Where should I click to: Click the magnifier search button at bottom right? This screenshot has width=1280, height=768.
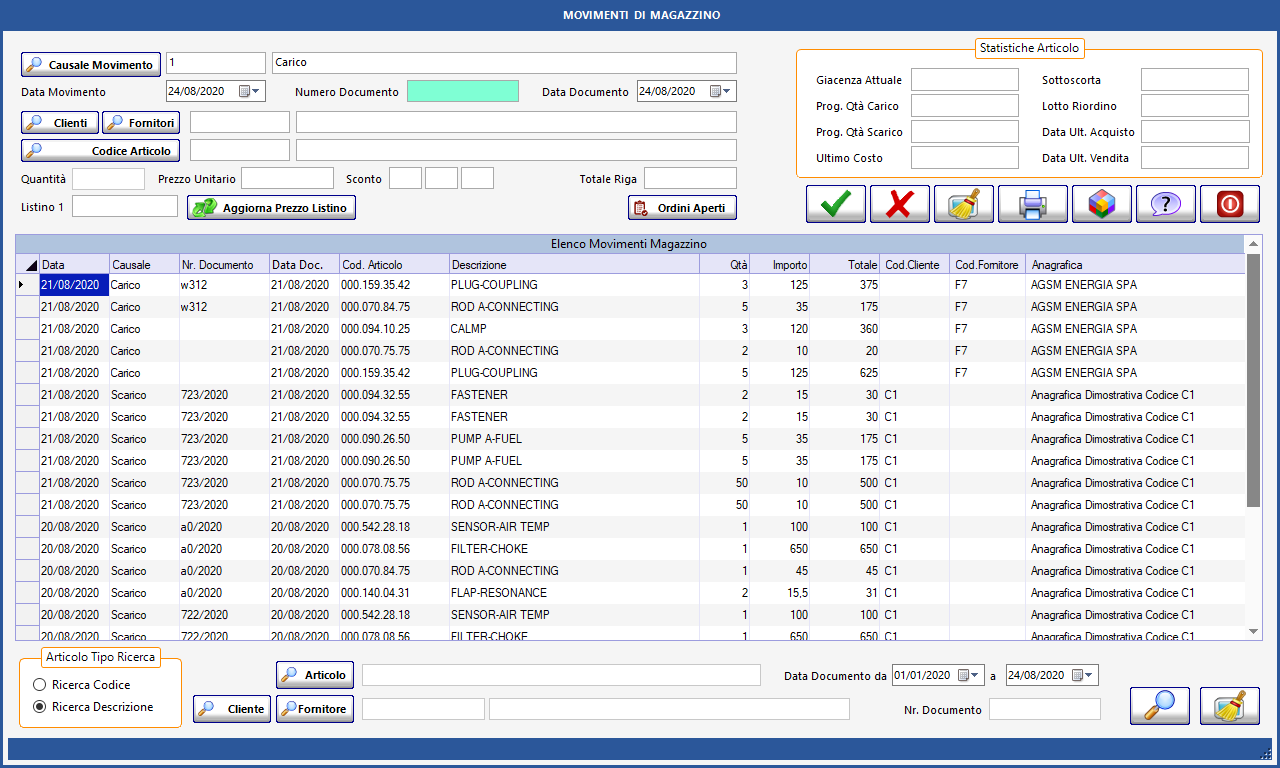tap(1159, 706)
